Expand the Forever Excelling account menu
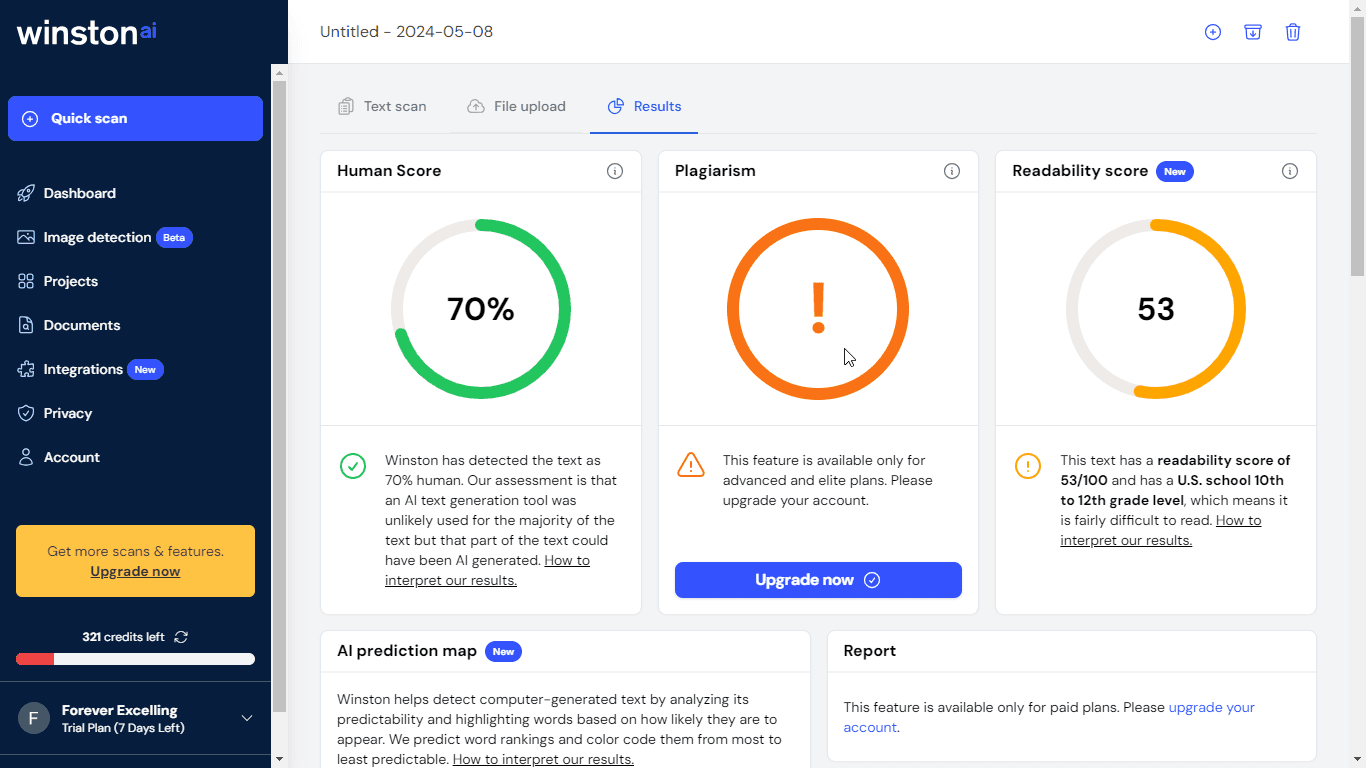 [247, 718]
